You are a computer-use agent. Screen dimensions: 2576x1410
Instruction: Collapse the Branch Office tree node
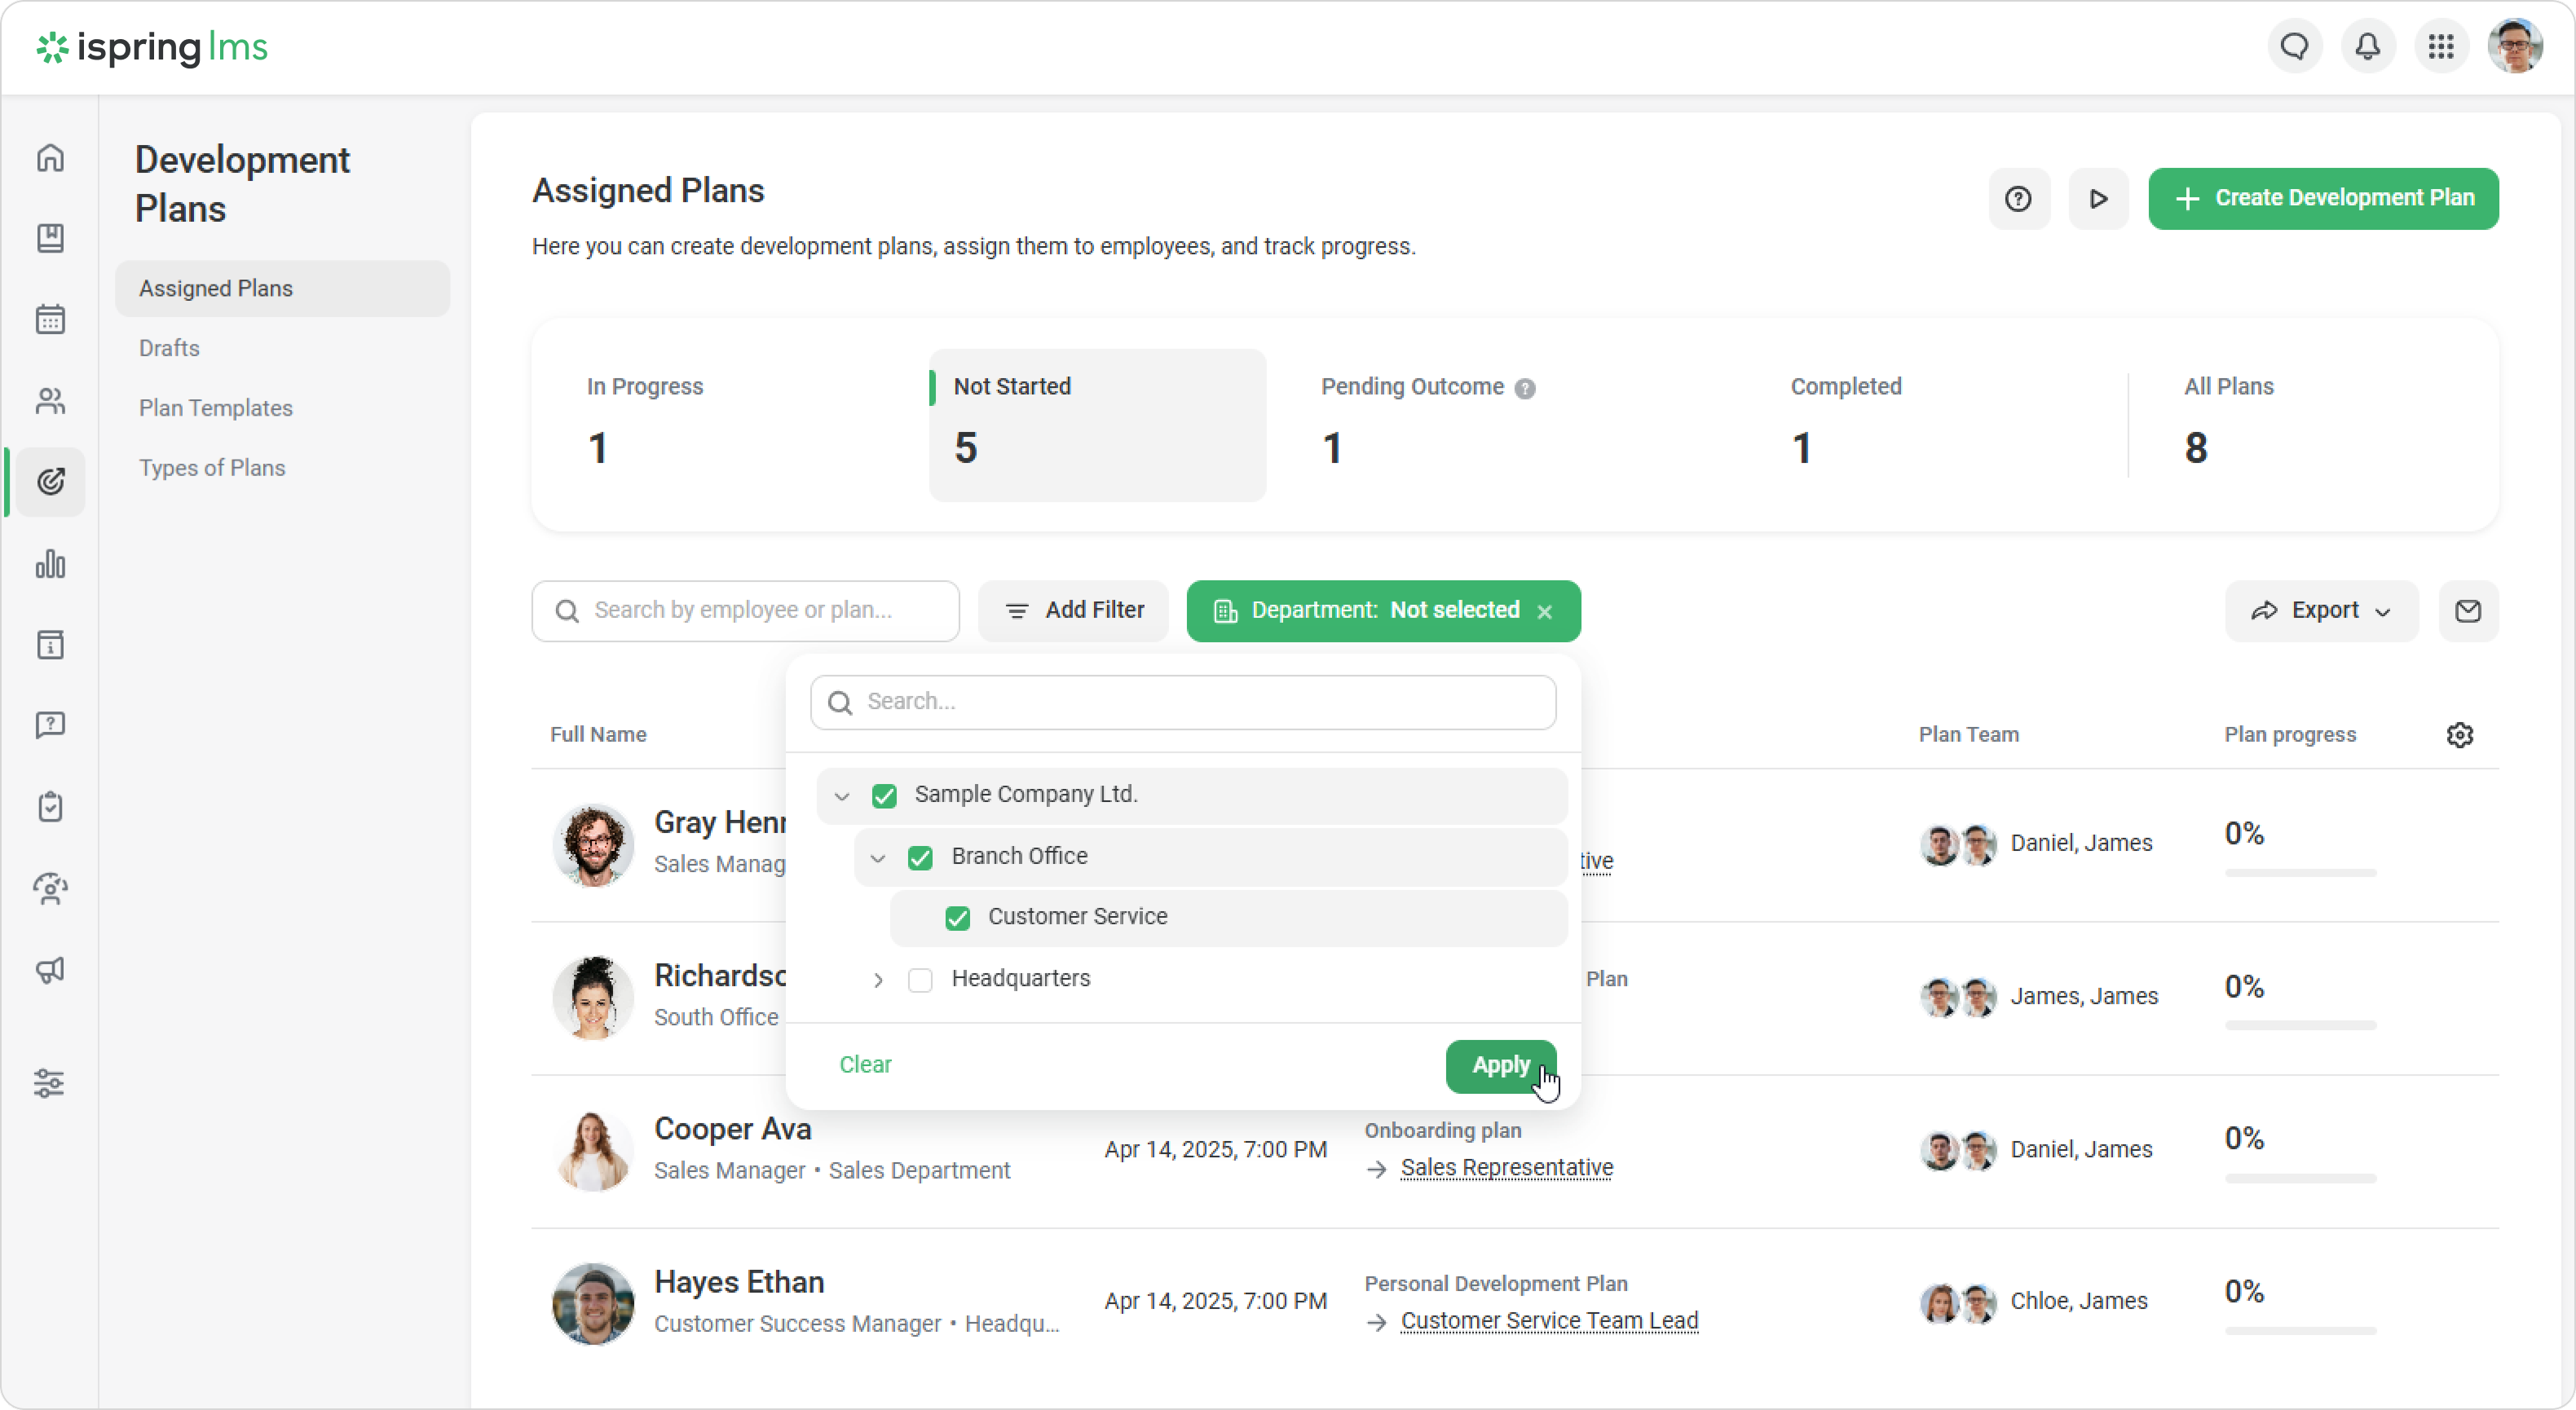click(878, 858)
